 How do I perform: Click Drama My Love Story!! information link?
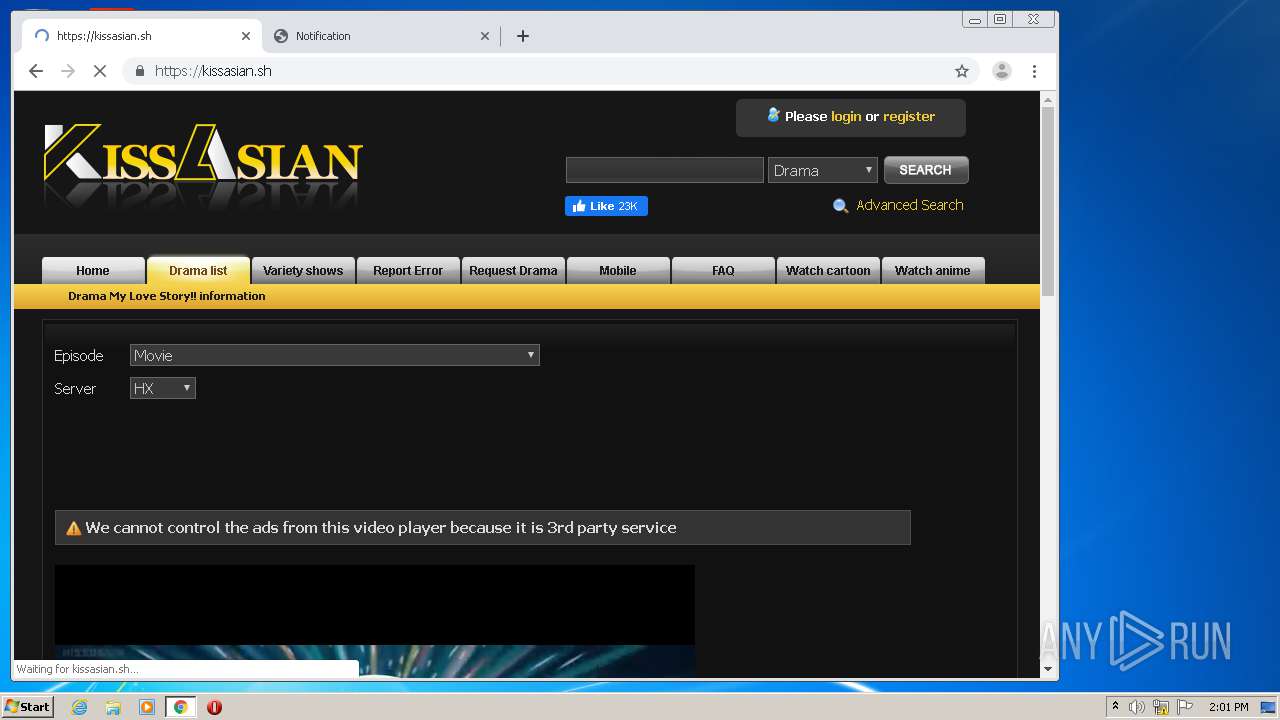pyautogui.click(x=167, y=296)
